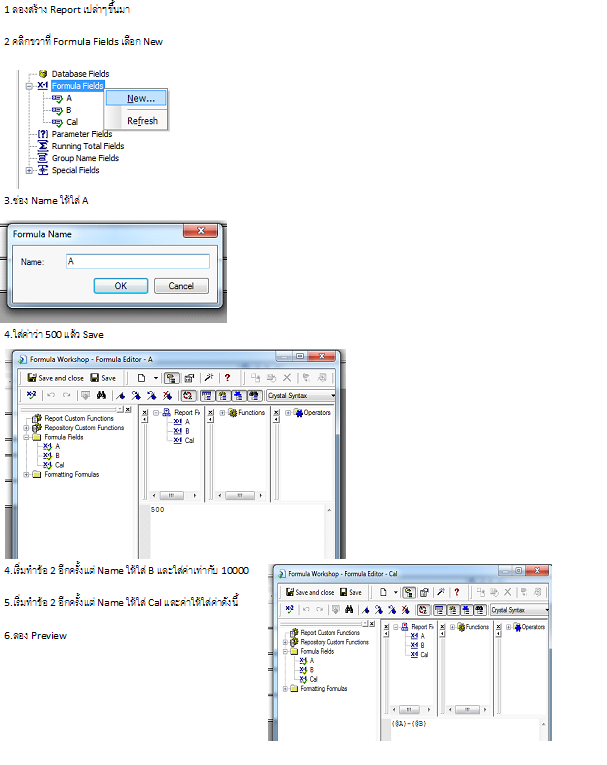Collapse Formula Fields folder in Editor - Cal tree
This screenshot has width=607, height=765.
coord(285,652)
